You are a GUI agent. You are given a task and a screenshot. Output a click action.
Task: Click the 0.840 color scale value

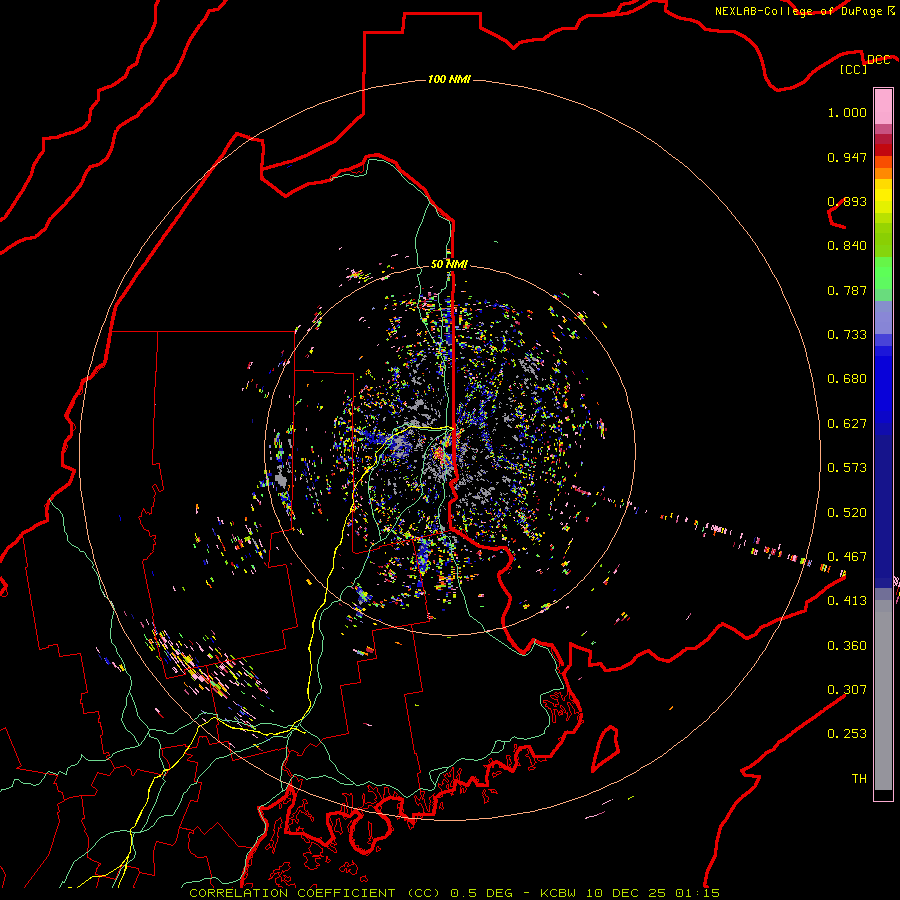click(x=847, y=246)
